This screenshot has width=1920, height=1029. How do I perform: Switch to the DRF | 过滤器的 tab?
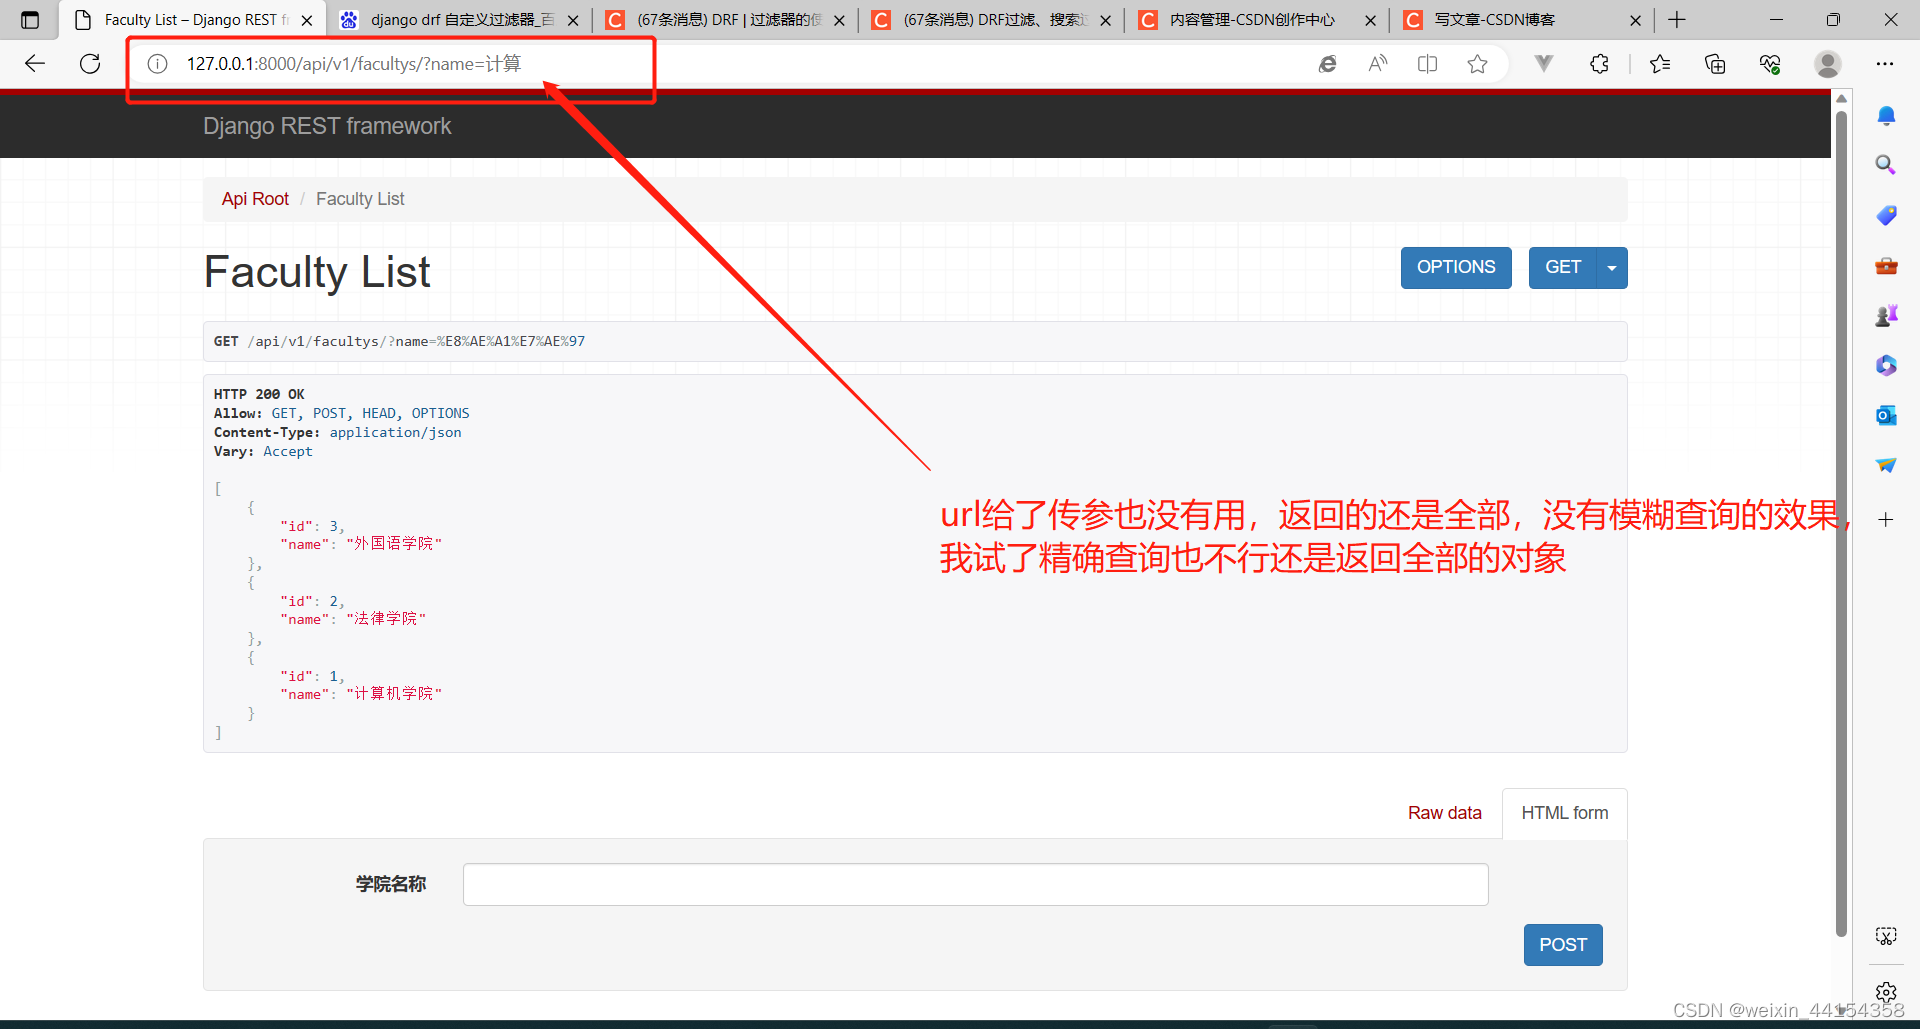click(726, 20)
